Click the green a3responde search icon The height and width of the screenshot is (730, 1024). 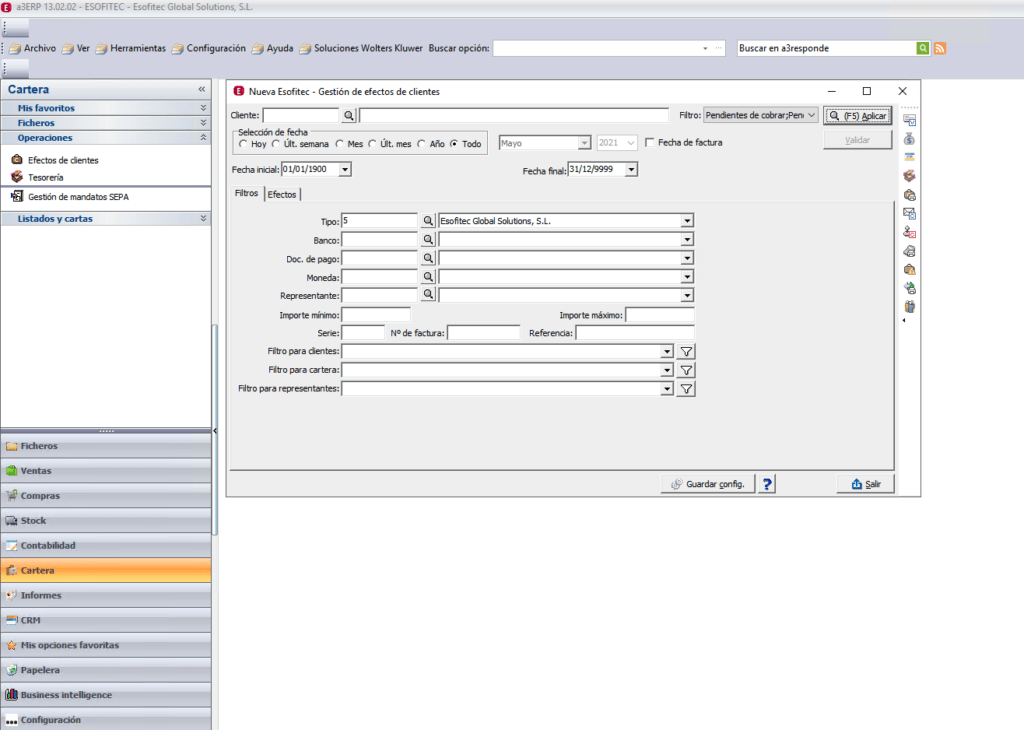pyautogui.click(x=923, y=48)
